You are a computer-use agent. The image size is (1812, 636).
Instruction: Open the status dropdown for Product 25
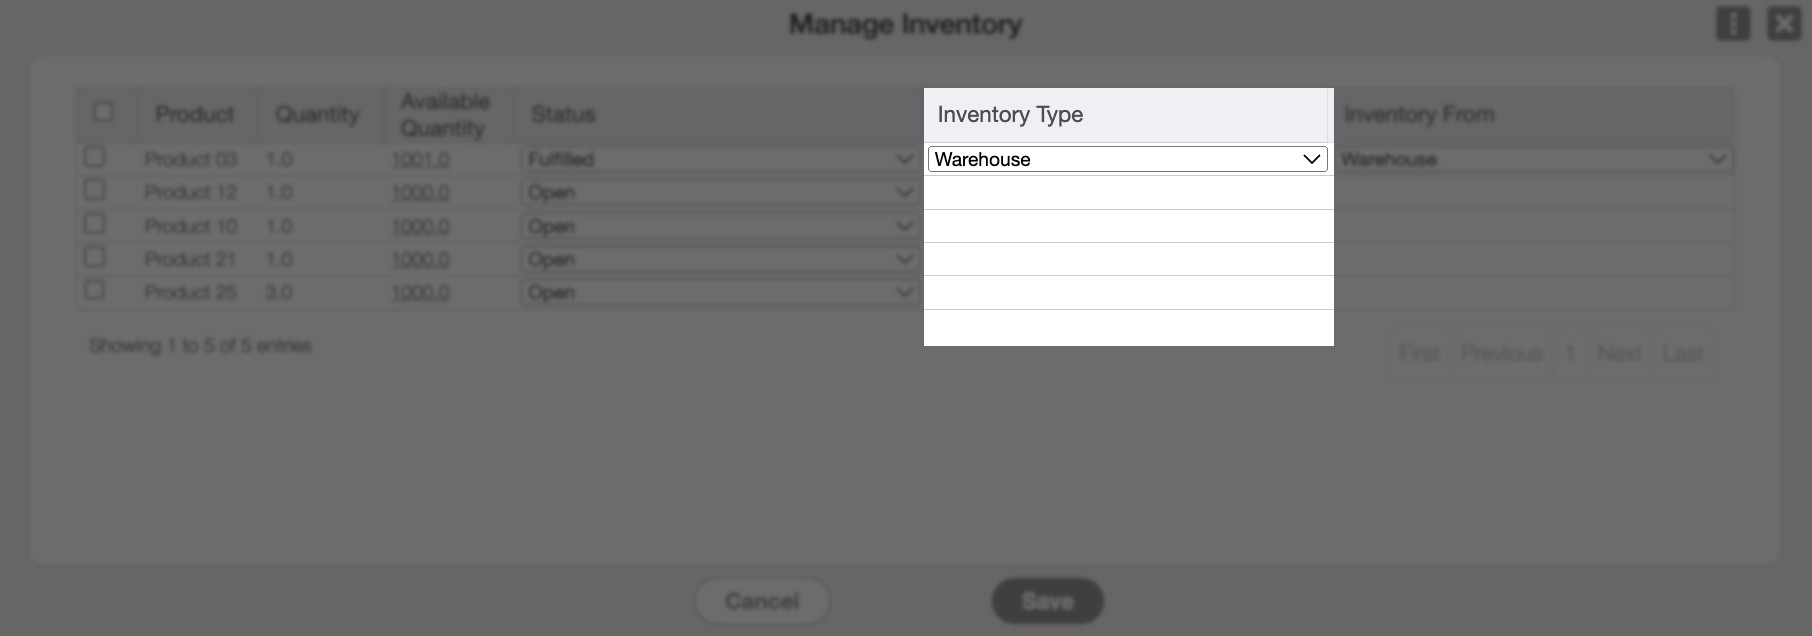(x=719, y=292)
